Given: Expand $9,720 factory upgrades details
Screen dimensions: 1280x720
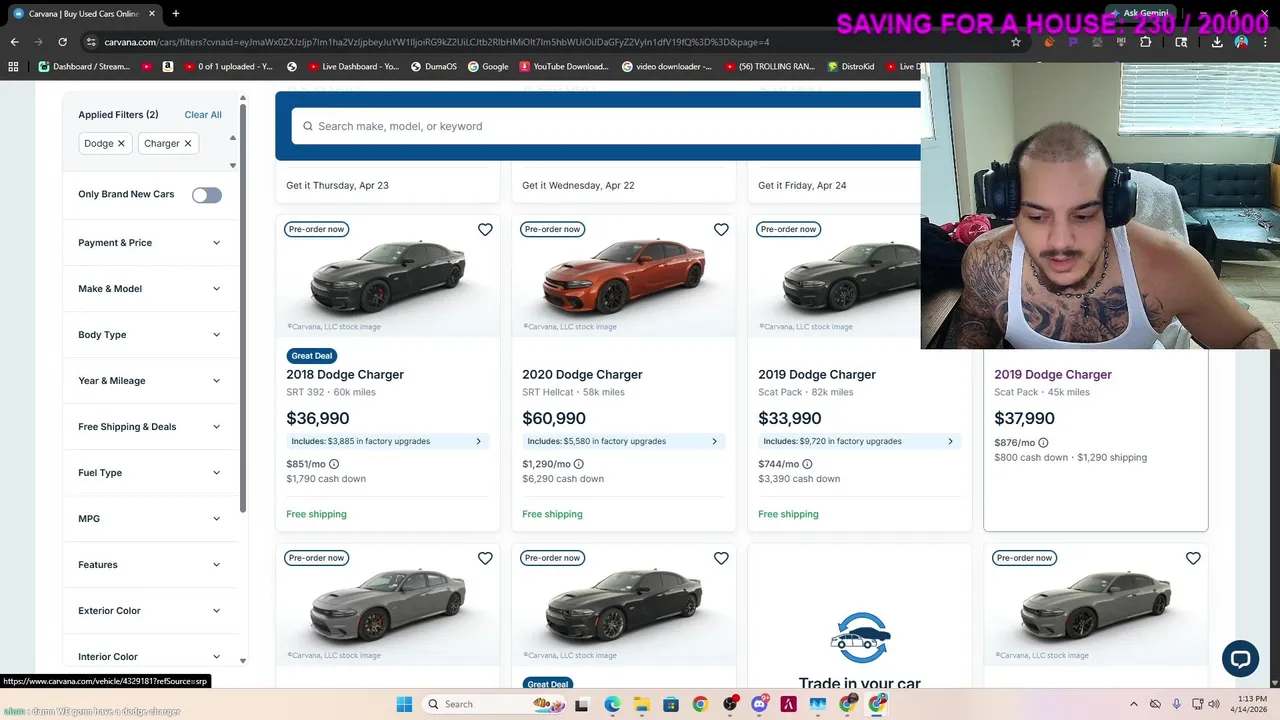Looking at the screenshot, I should (x=859, y=441).
